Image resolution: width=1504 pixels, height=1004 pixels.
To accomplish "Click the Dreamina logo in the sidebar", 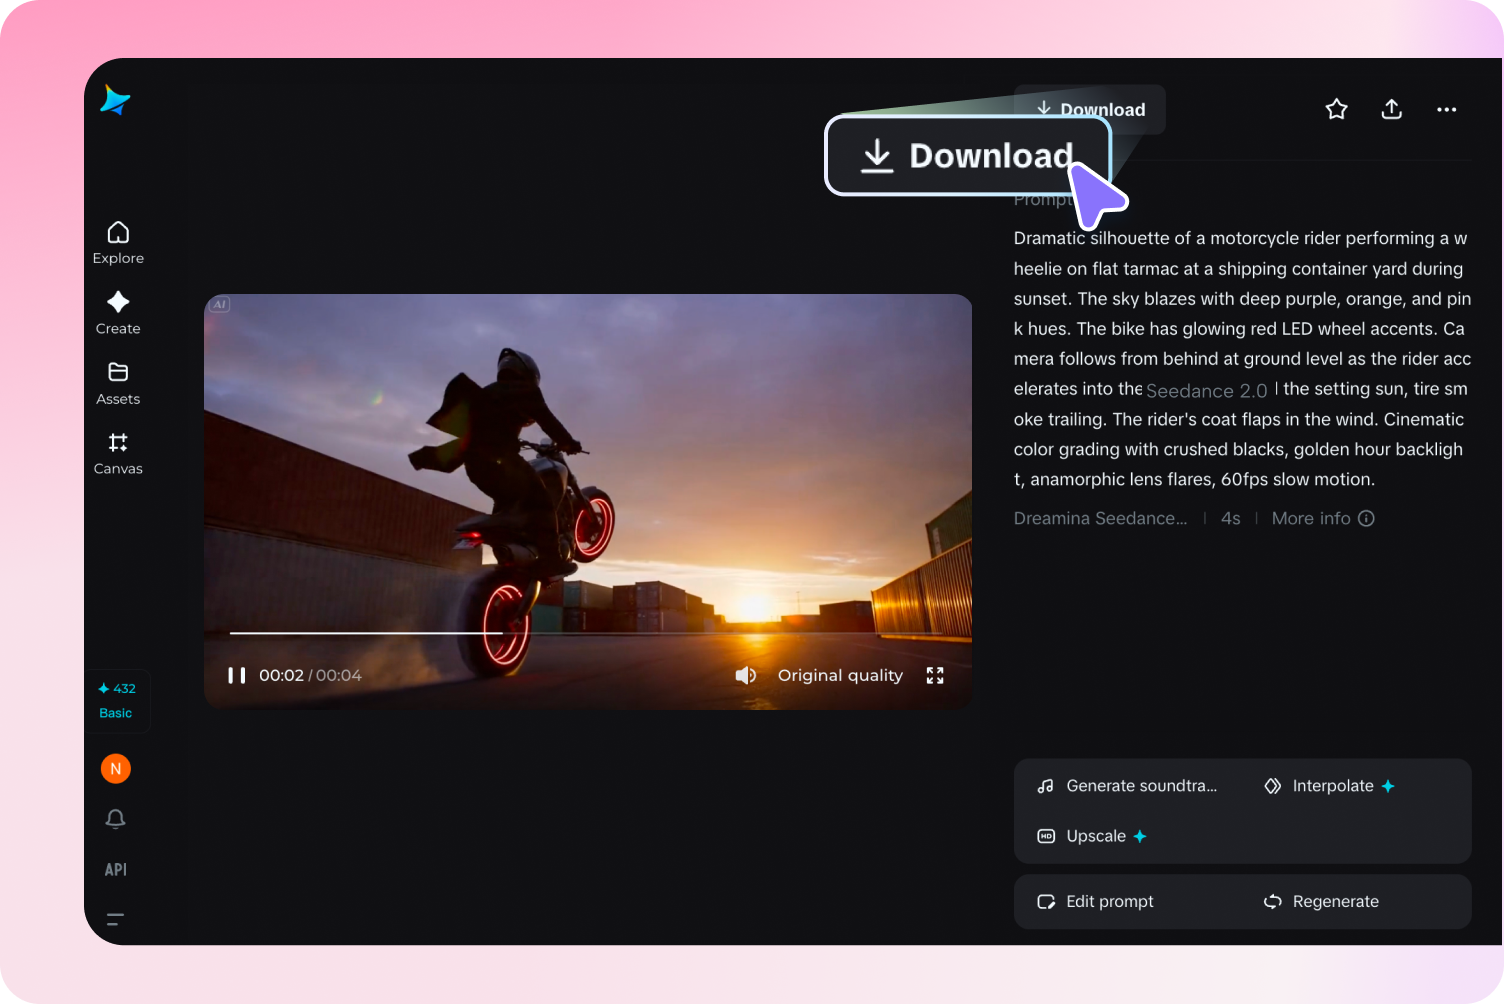I will (x=115, y=100).
